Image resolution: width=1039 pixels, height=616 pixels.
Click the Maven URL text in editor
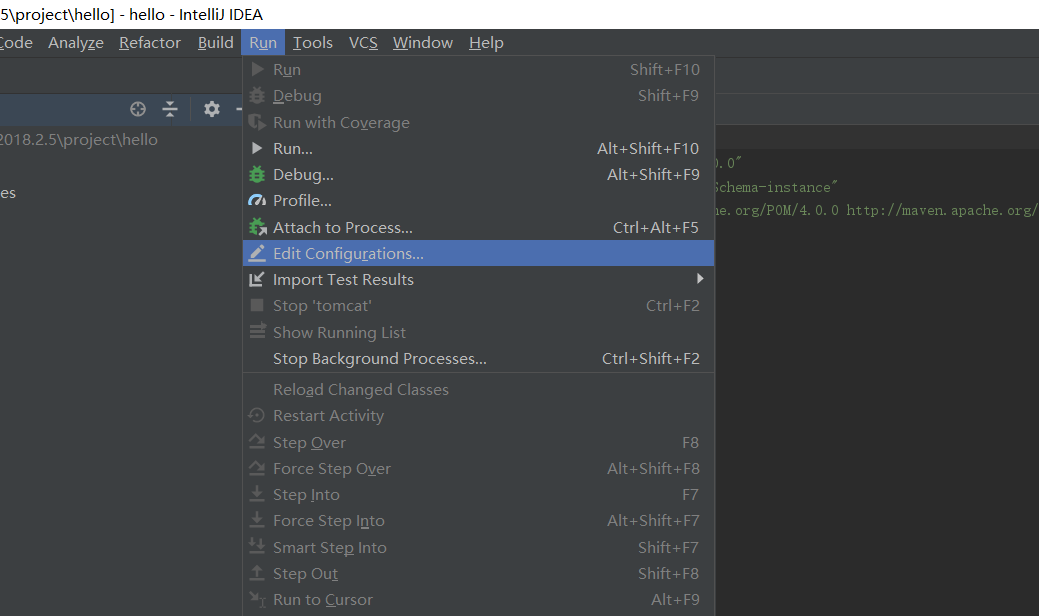(942, 211)
